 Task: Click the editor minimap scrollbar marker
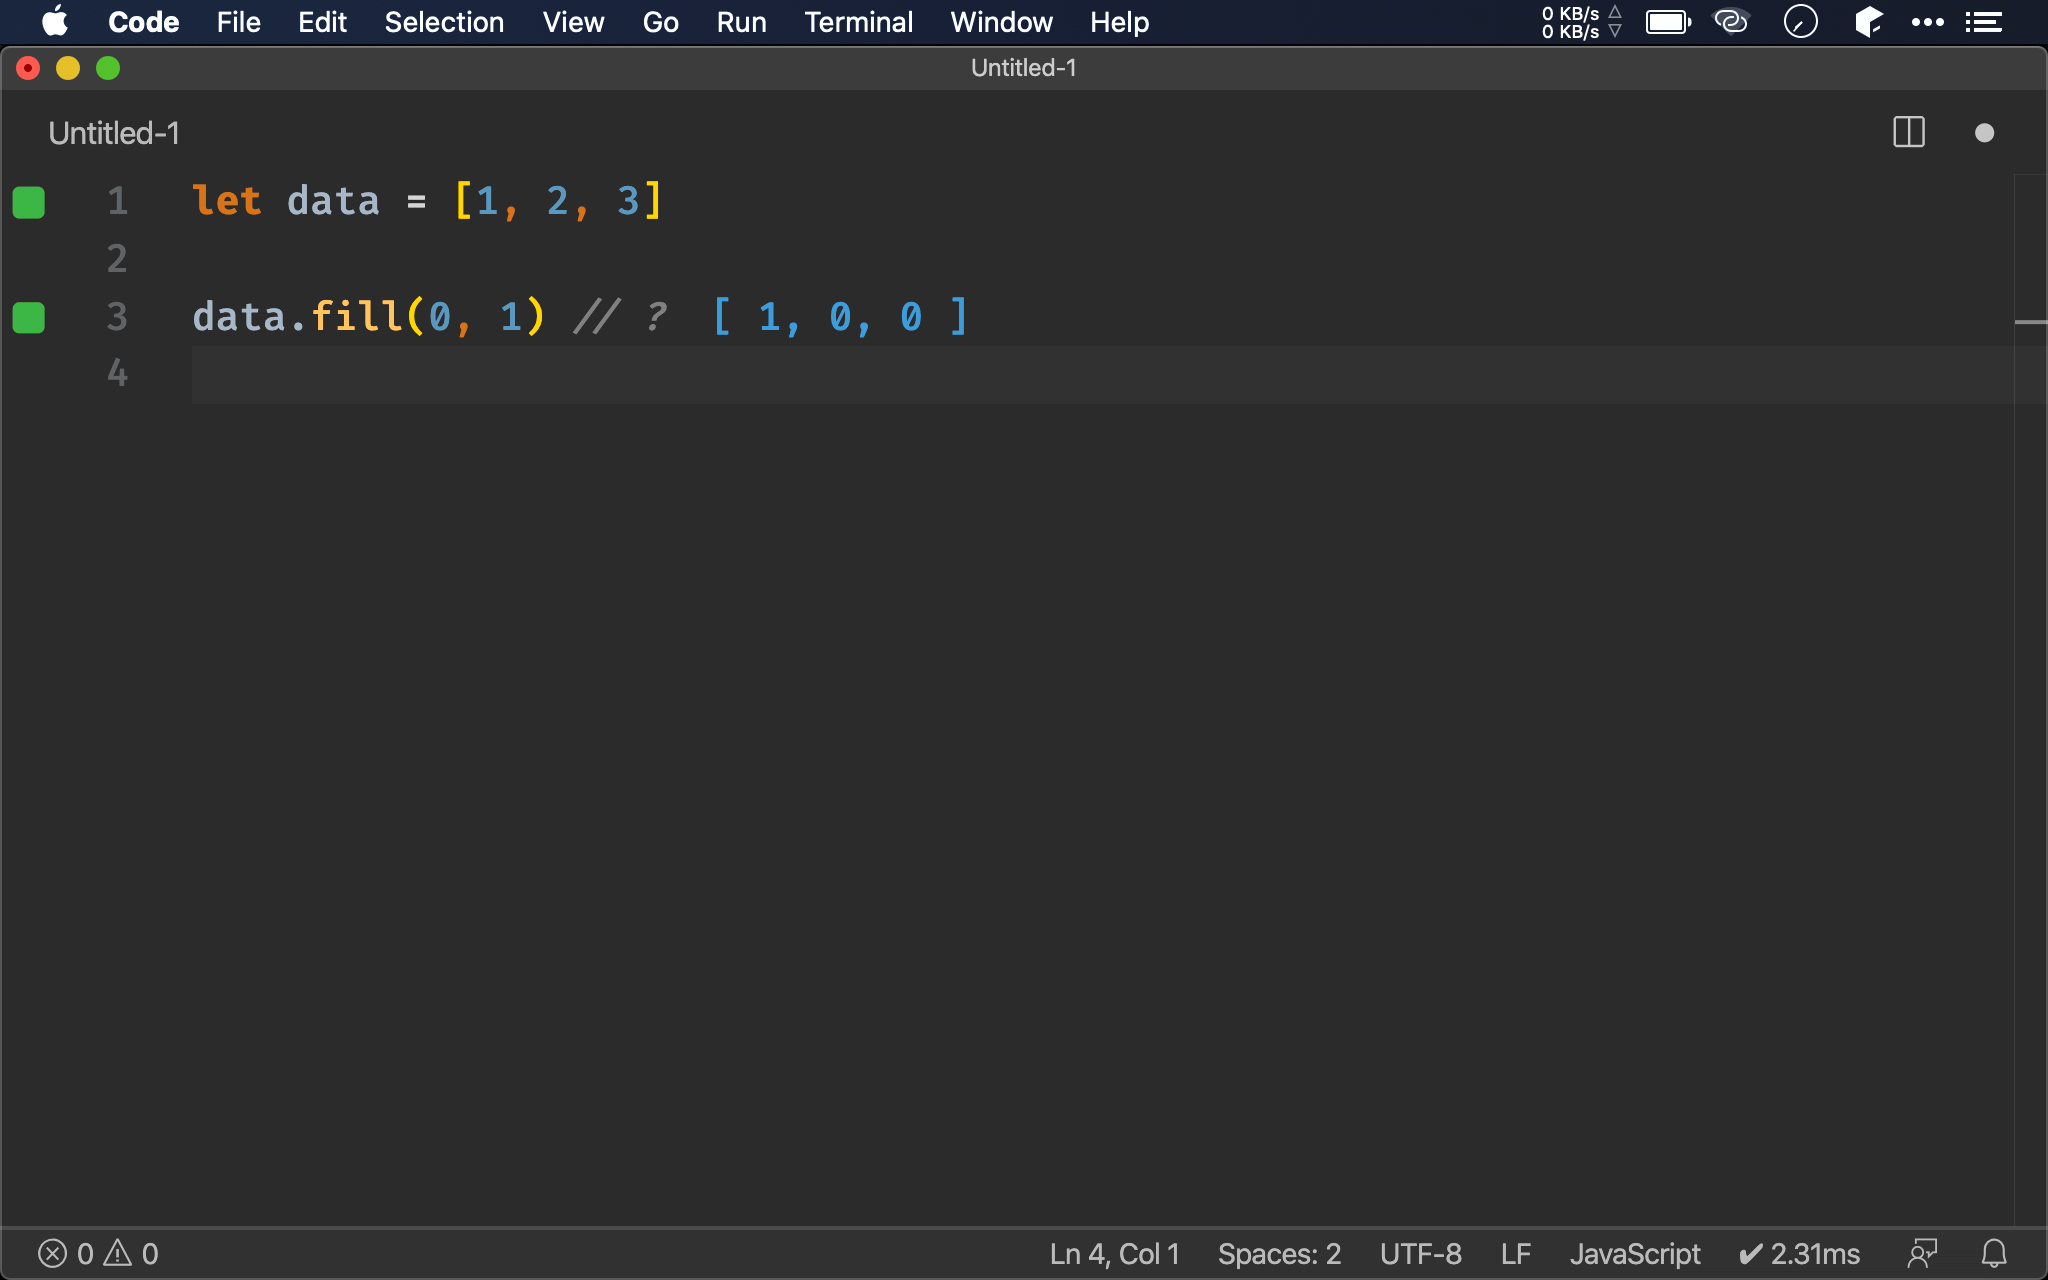[2030, 322]
